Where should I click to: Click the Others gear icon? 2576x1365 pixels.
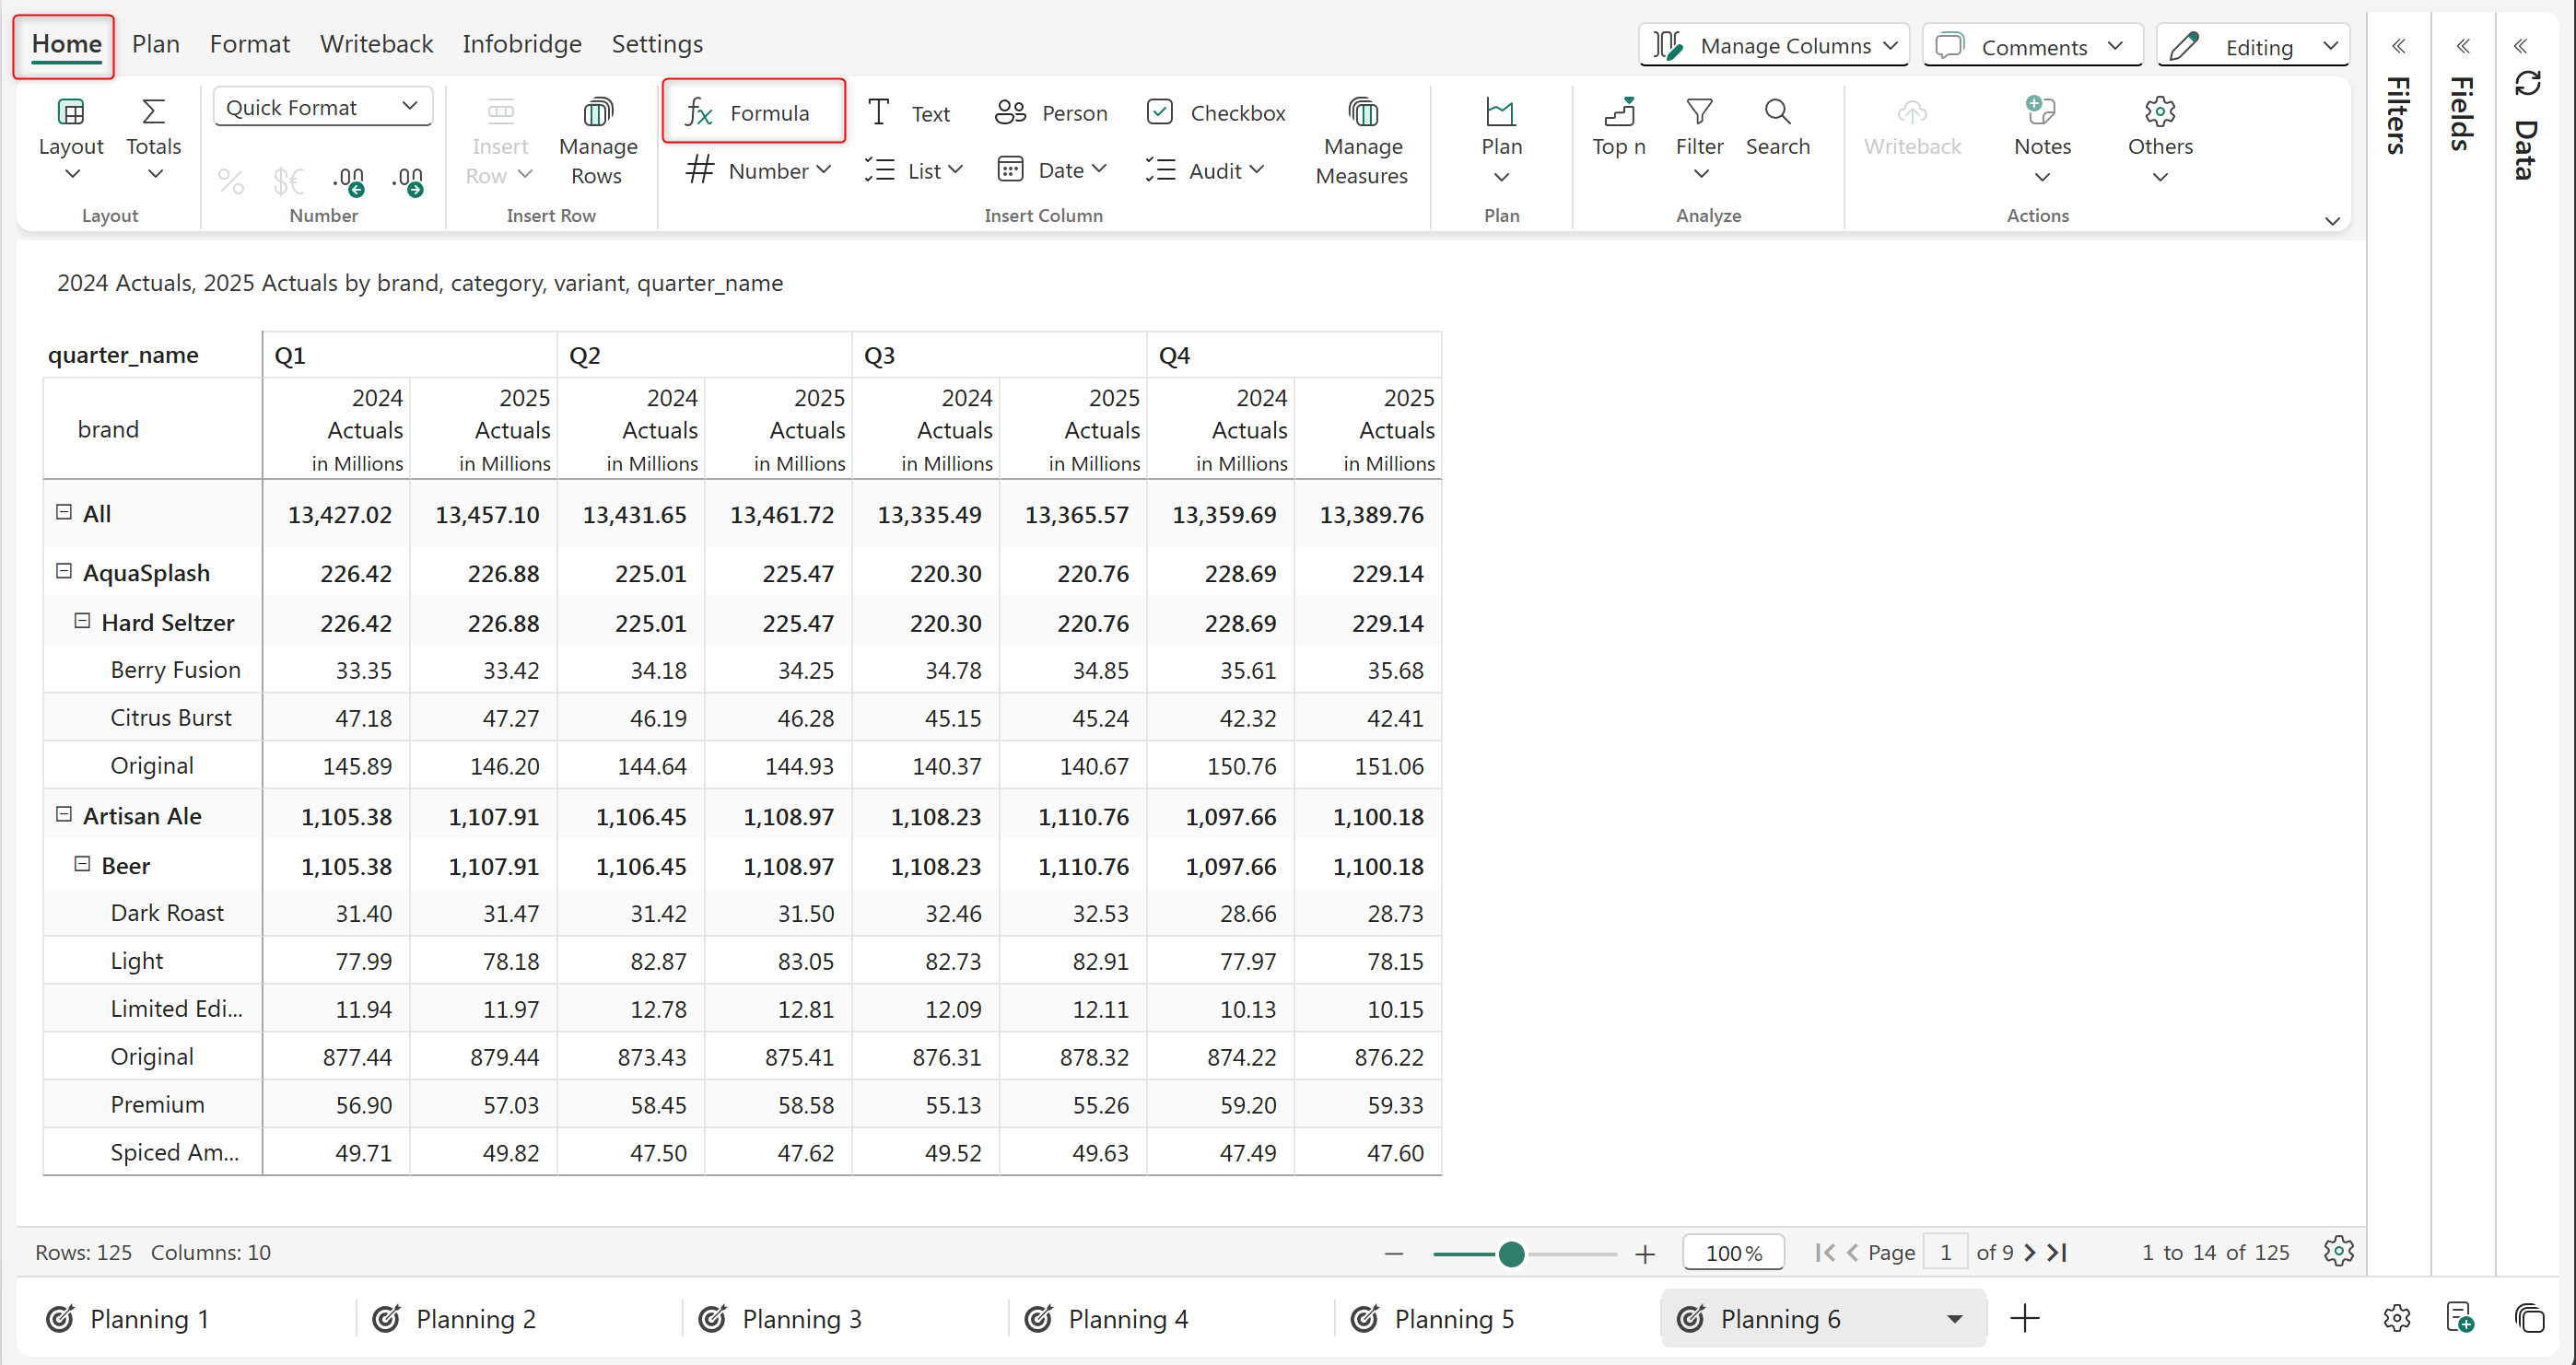coord(2158,112)
